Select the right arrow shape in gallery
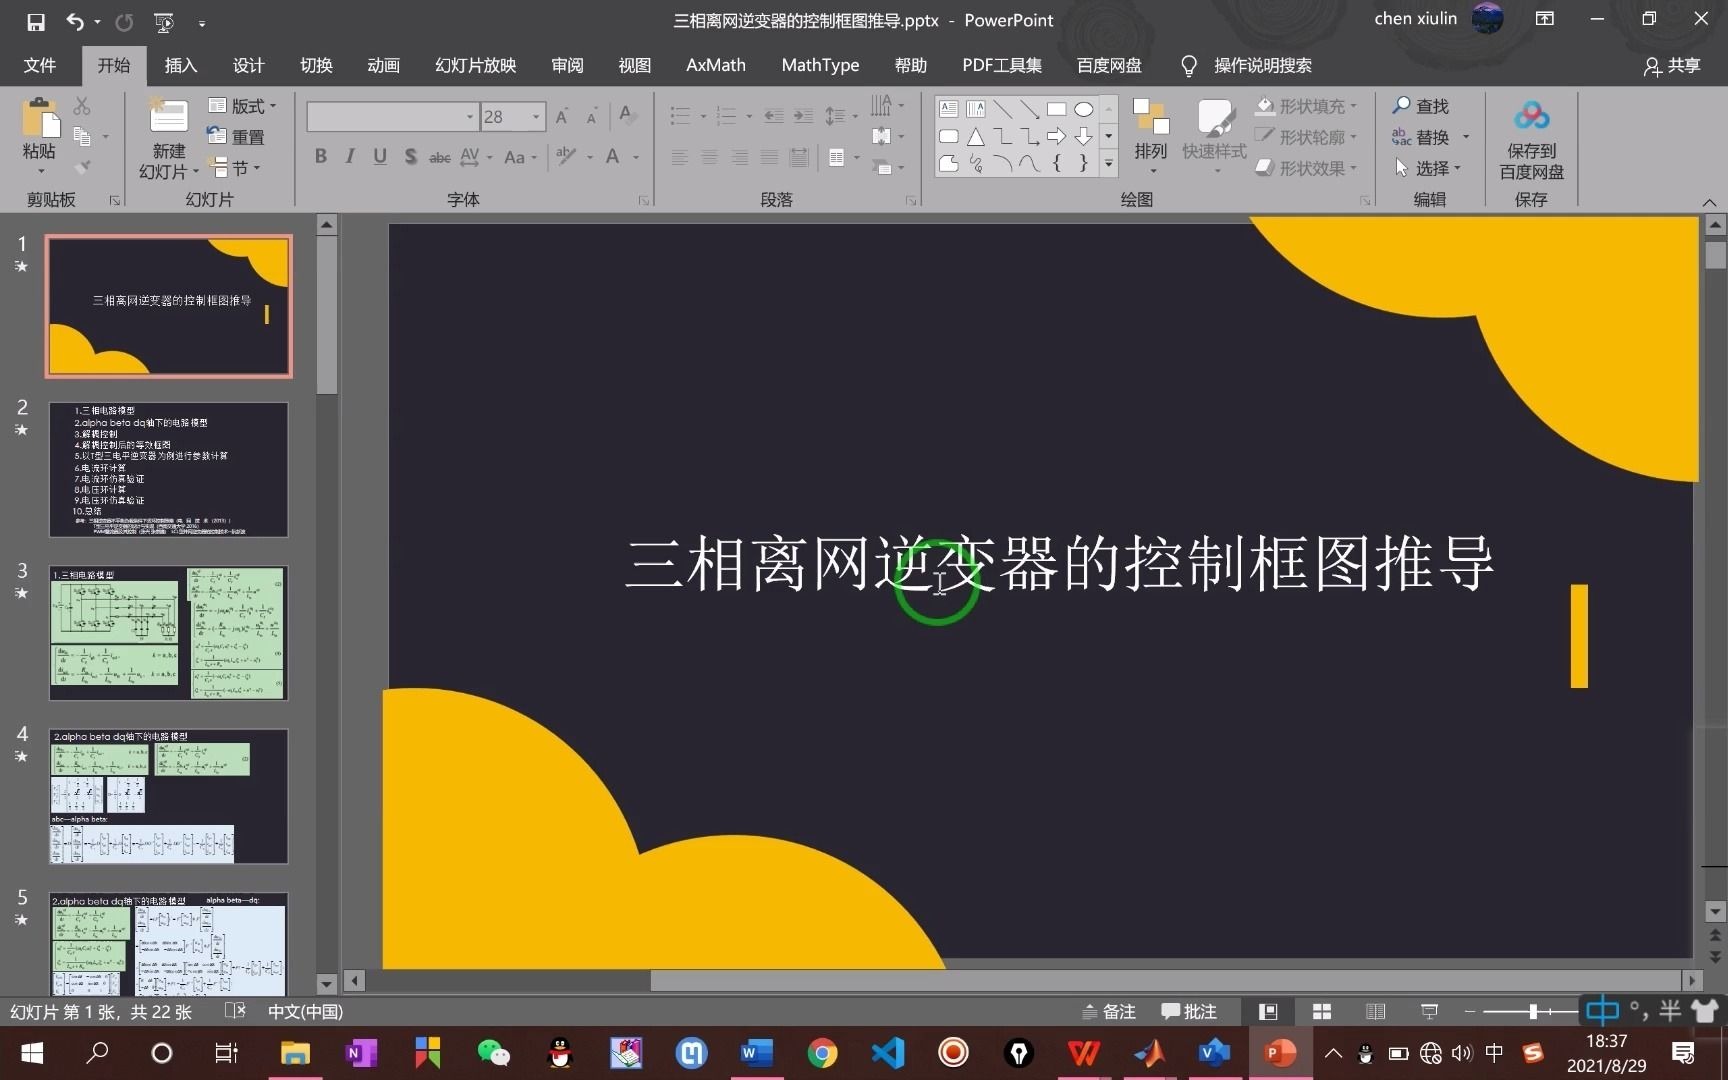Screen dimensions: 1728x1080 tap(1056, 136)
